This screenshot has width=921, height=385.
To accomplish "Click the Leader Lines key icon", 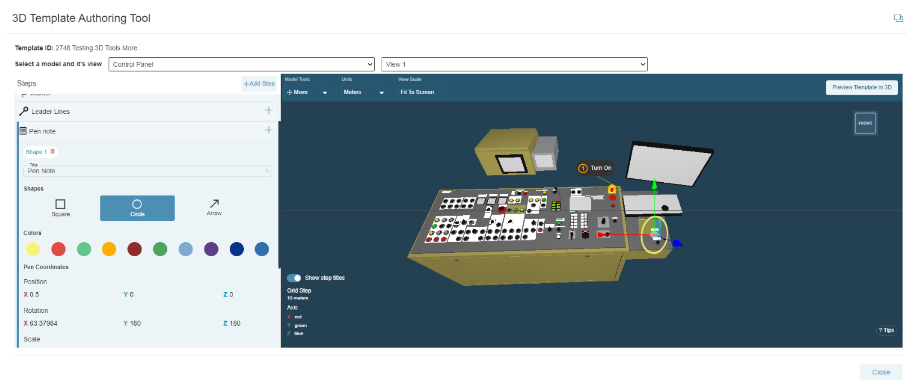I will click(x=23, y=111).
